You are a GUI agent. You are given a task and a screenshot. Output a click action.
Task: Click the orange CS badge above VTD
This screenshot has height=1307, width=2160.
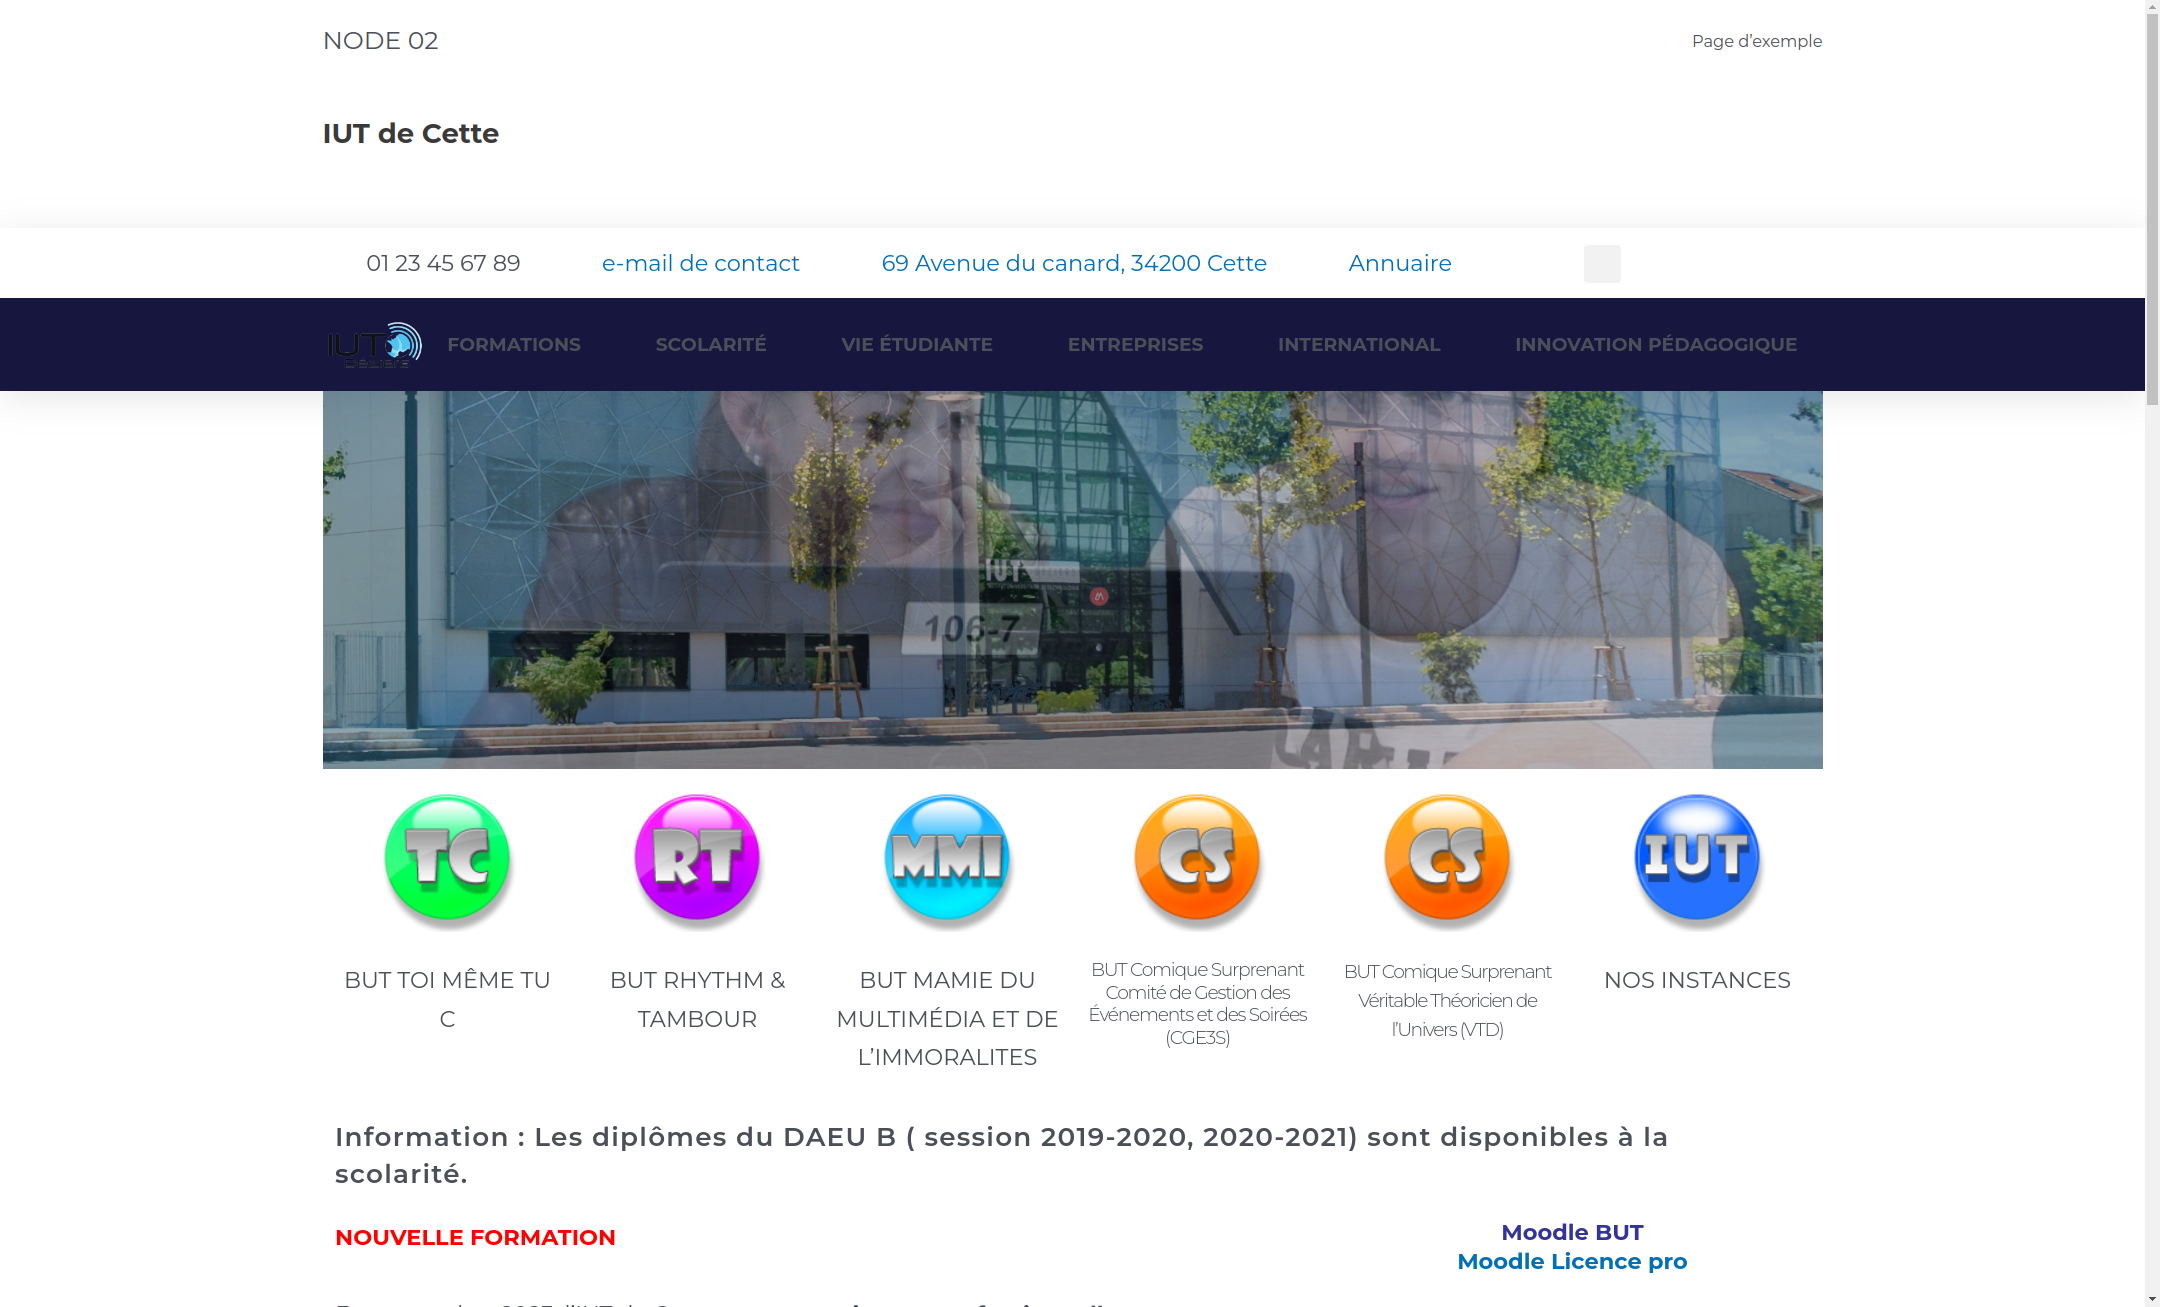pos(1447,859)
